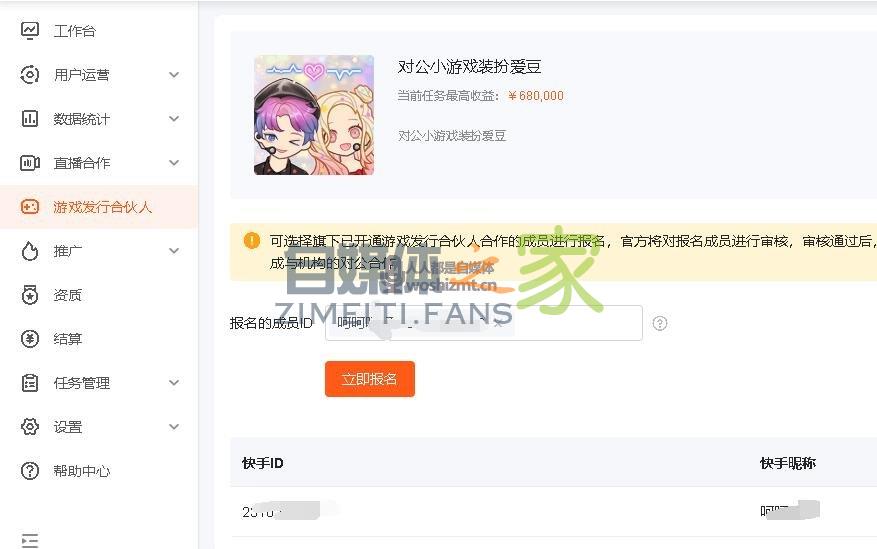Viewport: 877px width, 549px height.
Task: Click the 工作台 dashboard icon
Action: tap(30, 30)
